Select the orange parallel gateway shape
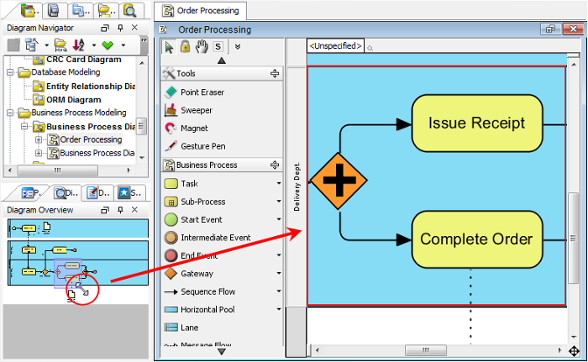 [x=339, y=181]
